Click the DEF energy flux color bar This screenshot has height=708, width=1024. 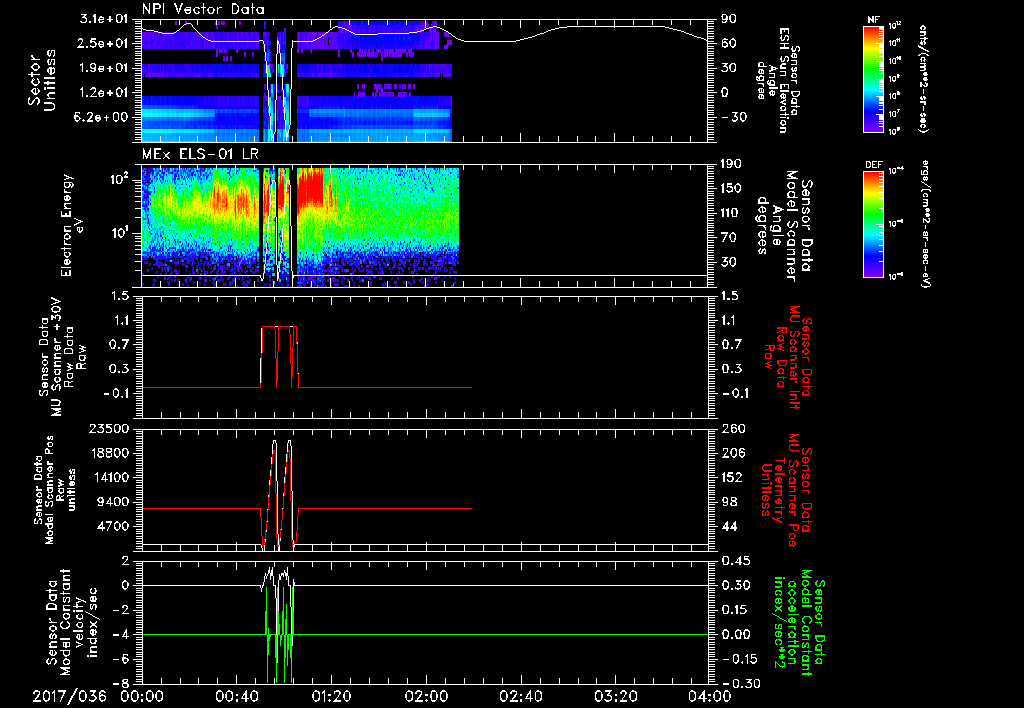pyautogui.click(x=873, y=224)
